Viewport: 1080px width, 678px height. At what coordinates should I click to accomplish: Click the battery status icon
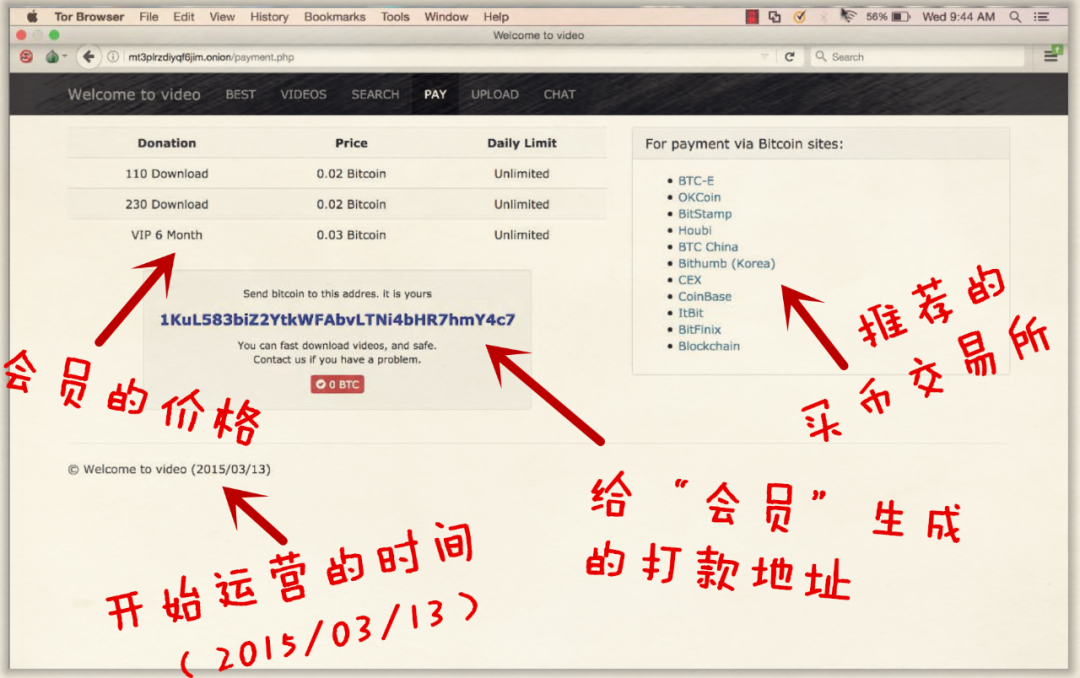(x=901, y=17)
